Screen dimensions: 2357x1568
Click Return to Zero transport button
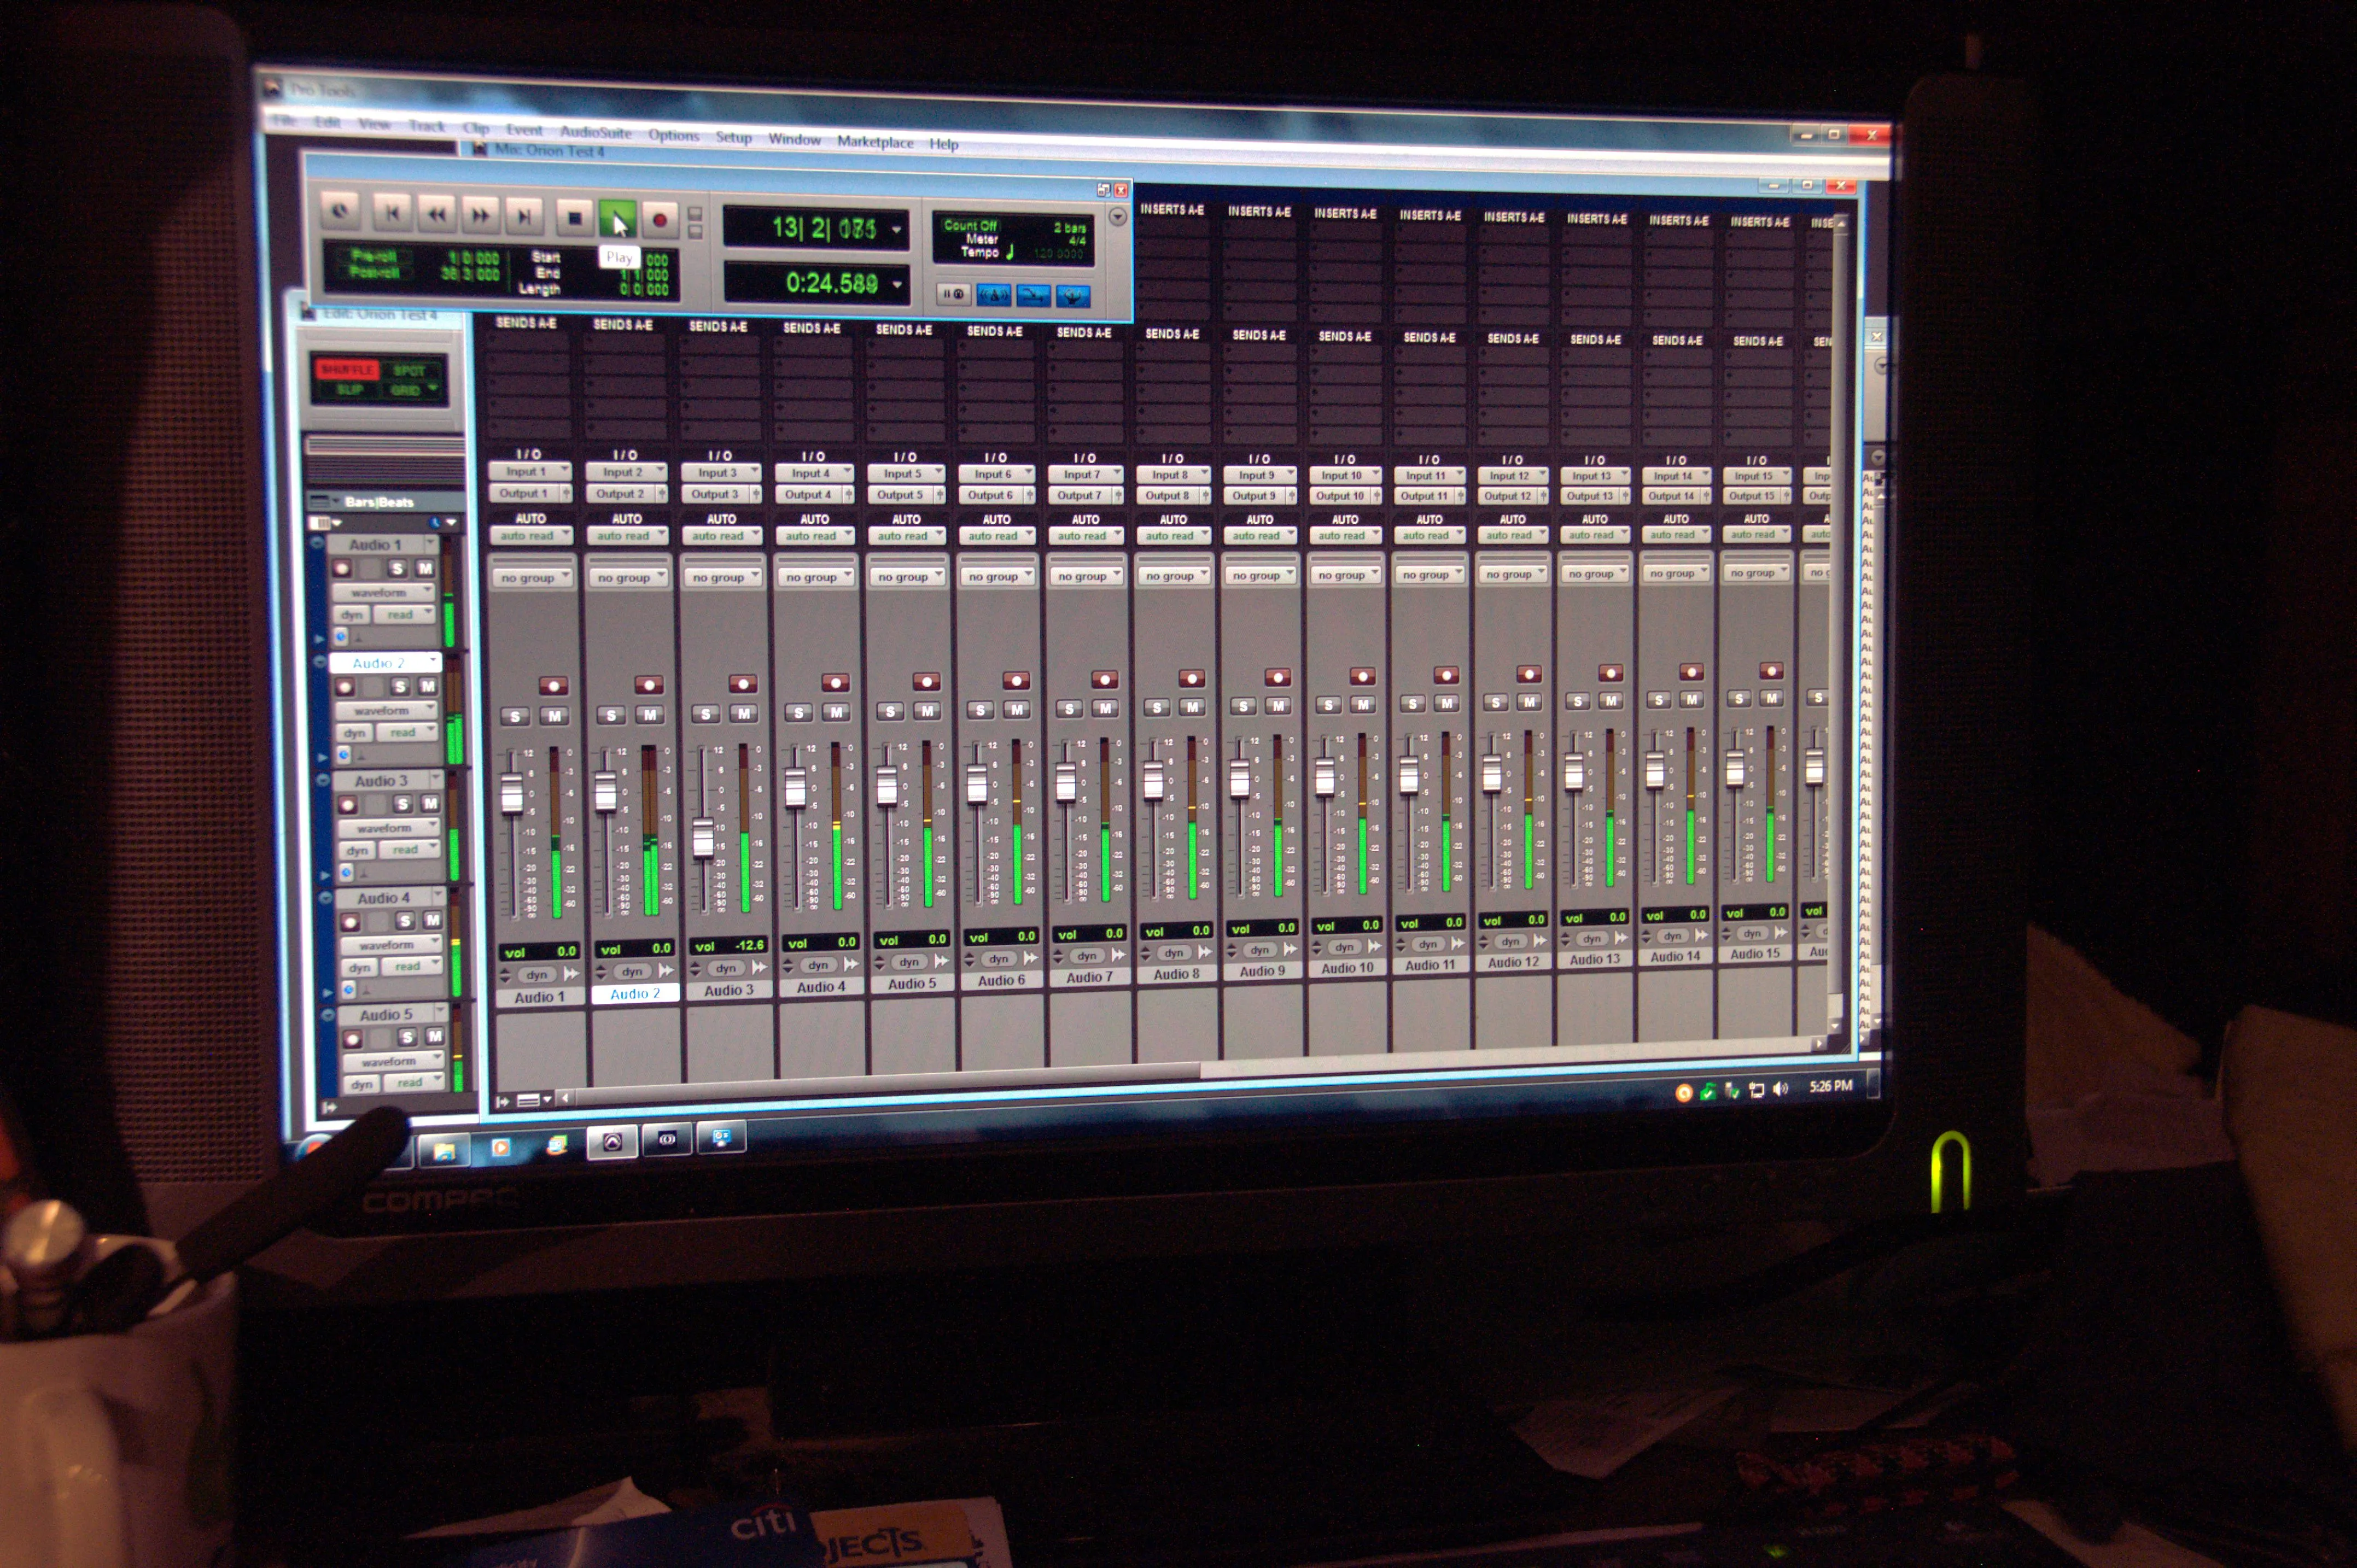pos(392,213)
